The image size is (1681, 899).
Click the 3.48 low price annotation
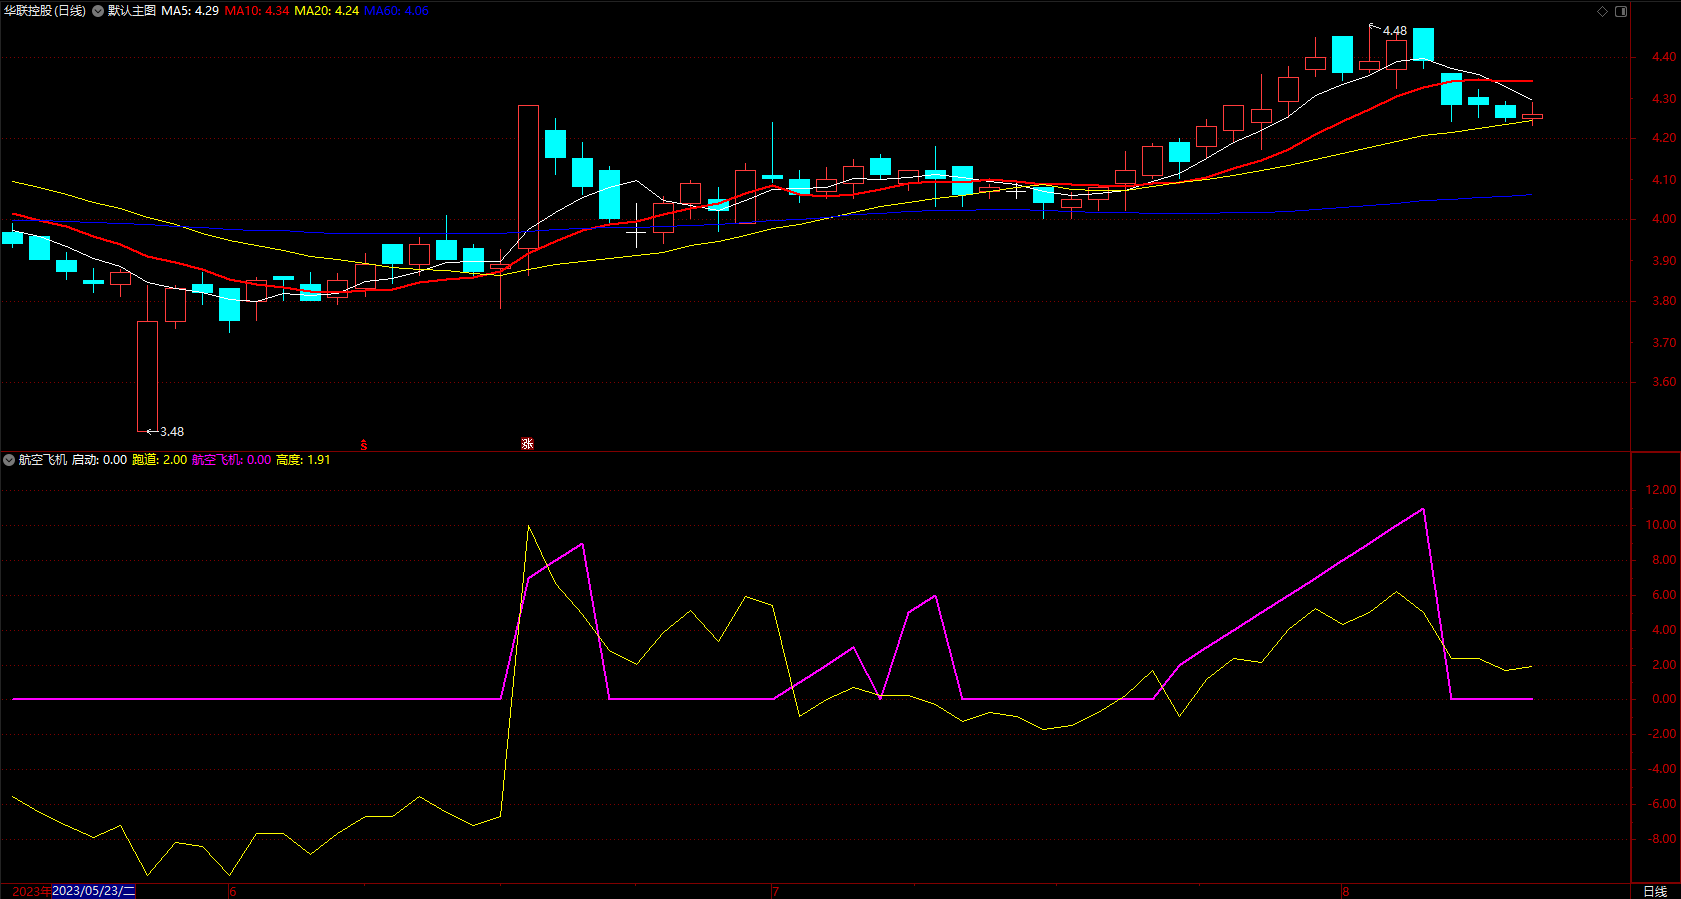(x=171, y=432)
